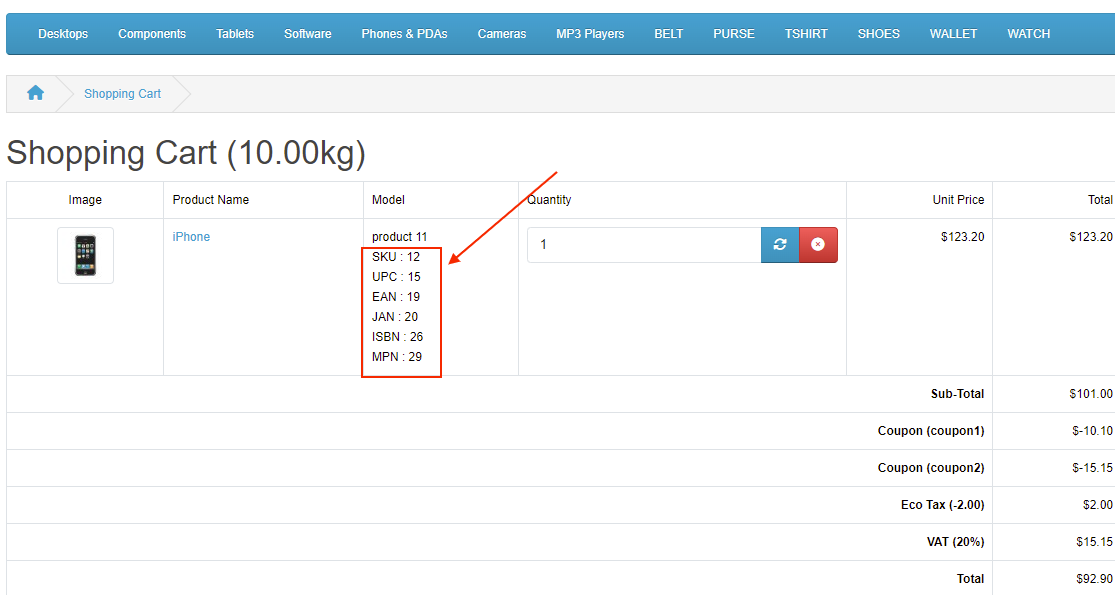Remove iPhone with red remove button
The width and height of the screenshot is (1115, 595).
pyautogui.click(x=818, y=245)
